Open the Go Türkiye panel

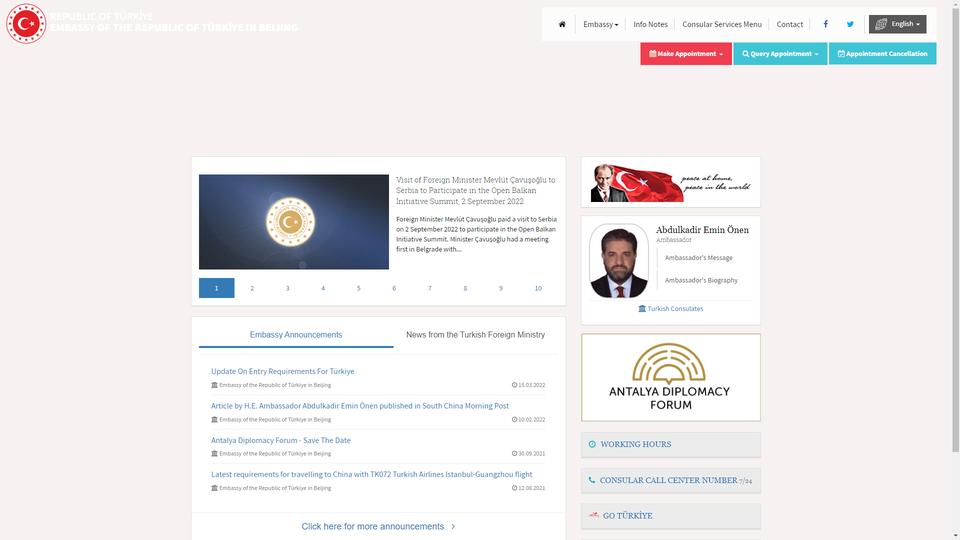(670, 516)
